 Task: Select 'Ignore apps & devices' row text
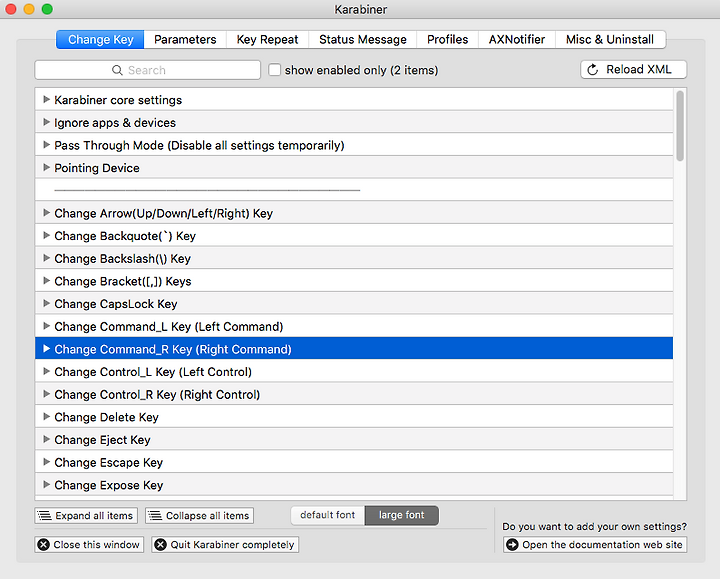[115, 123]
